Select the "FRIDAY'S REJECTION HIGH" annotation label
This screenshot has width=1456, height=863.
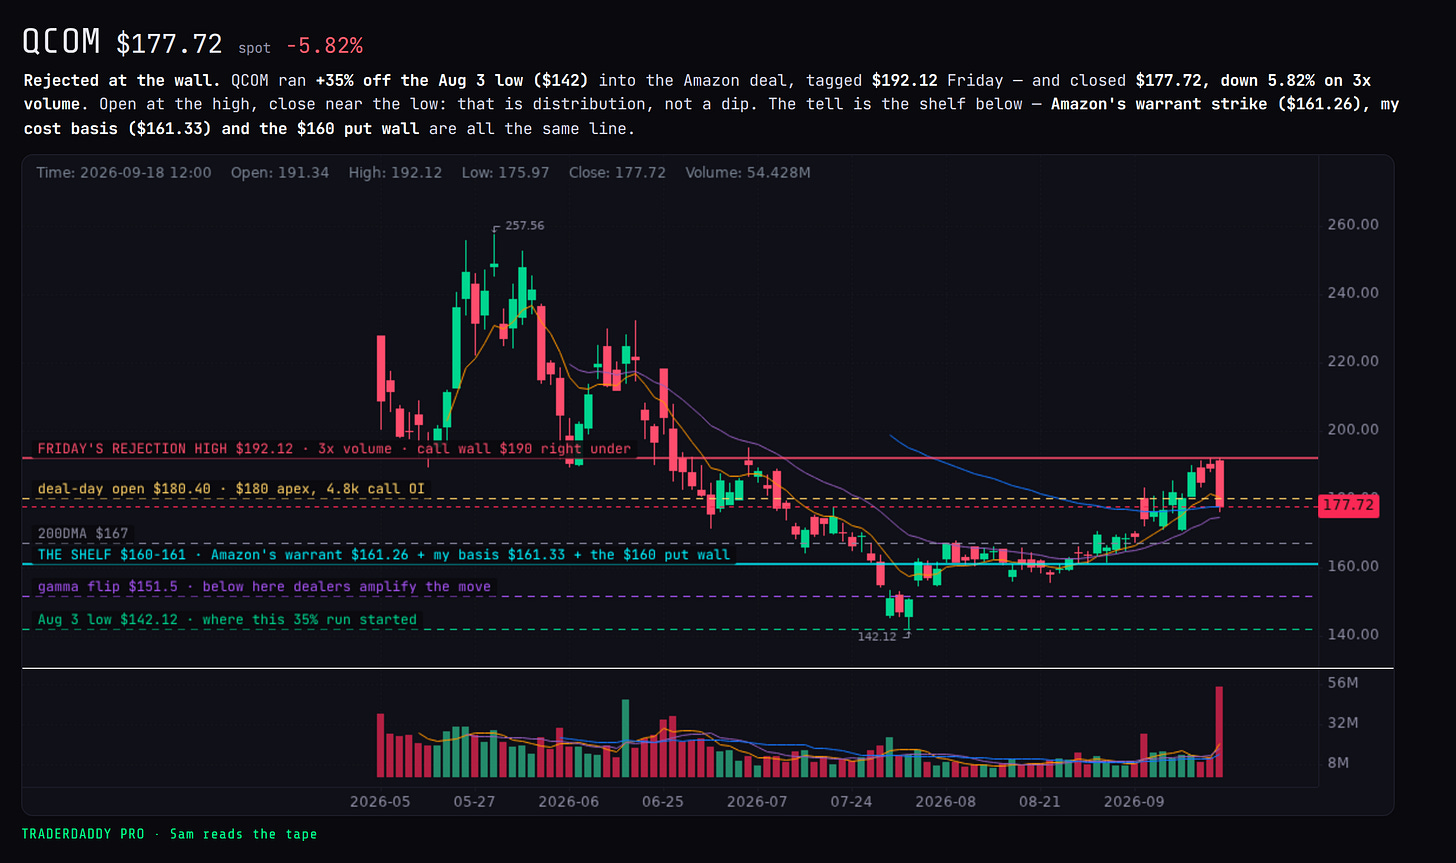[334, 449]
